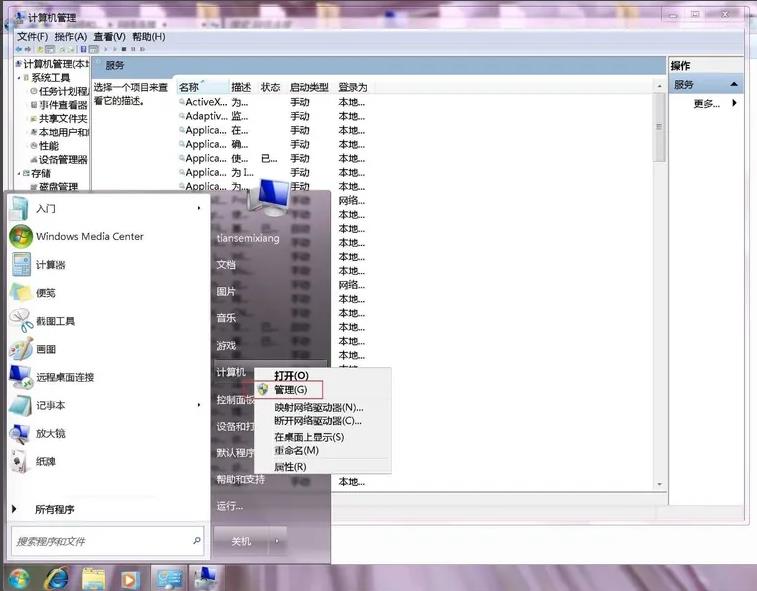Expand 记事本 recent files arrow
Image resolution: width=757 pixels, height=591 pixels.
coord(199,405)
